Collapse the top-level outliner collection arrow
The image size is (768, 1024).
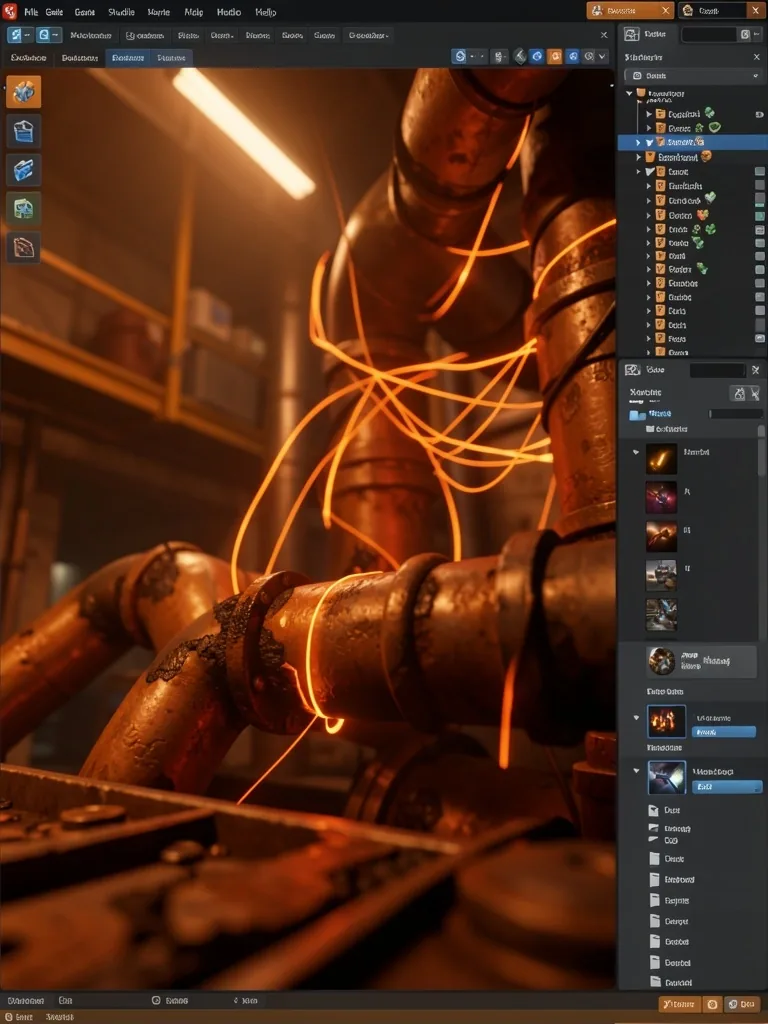[x=630, y=93]
